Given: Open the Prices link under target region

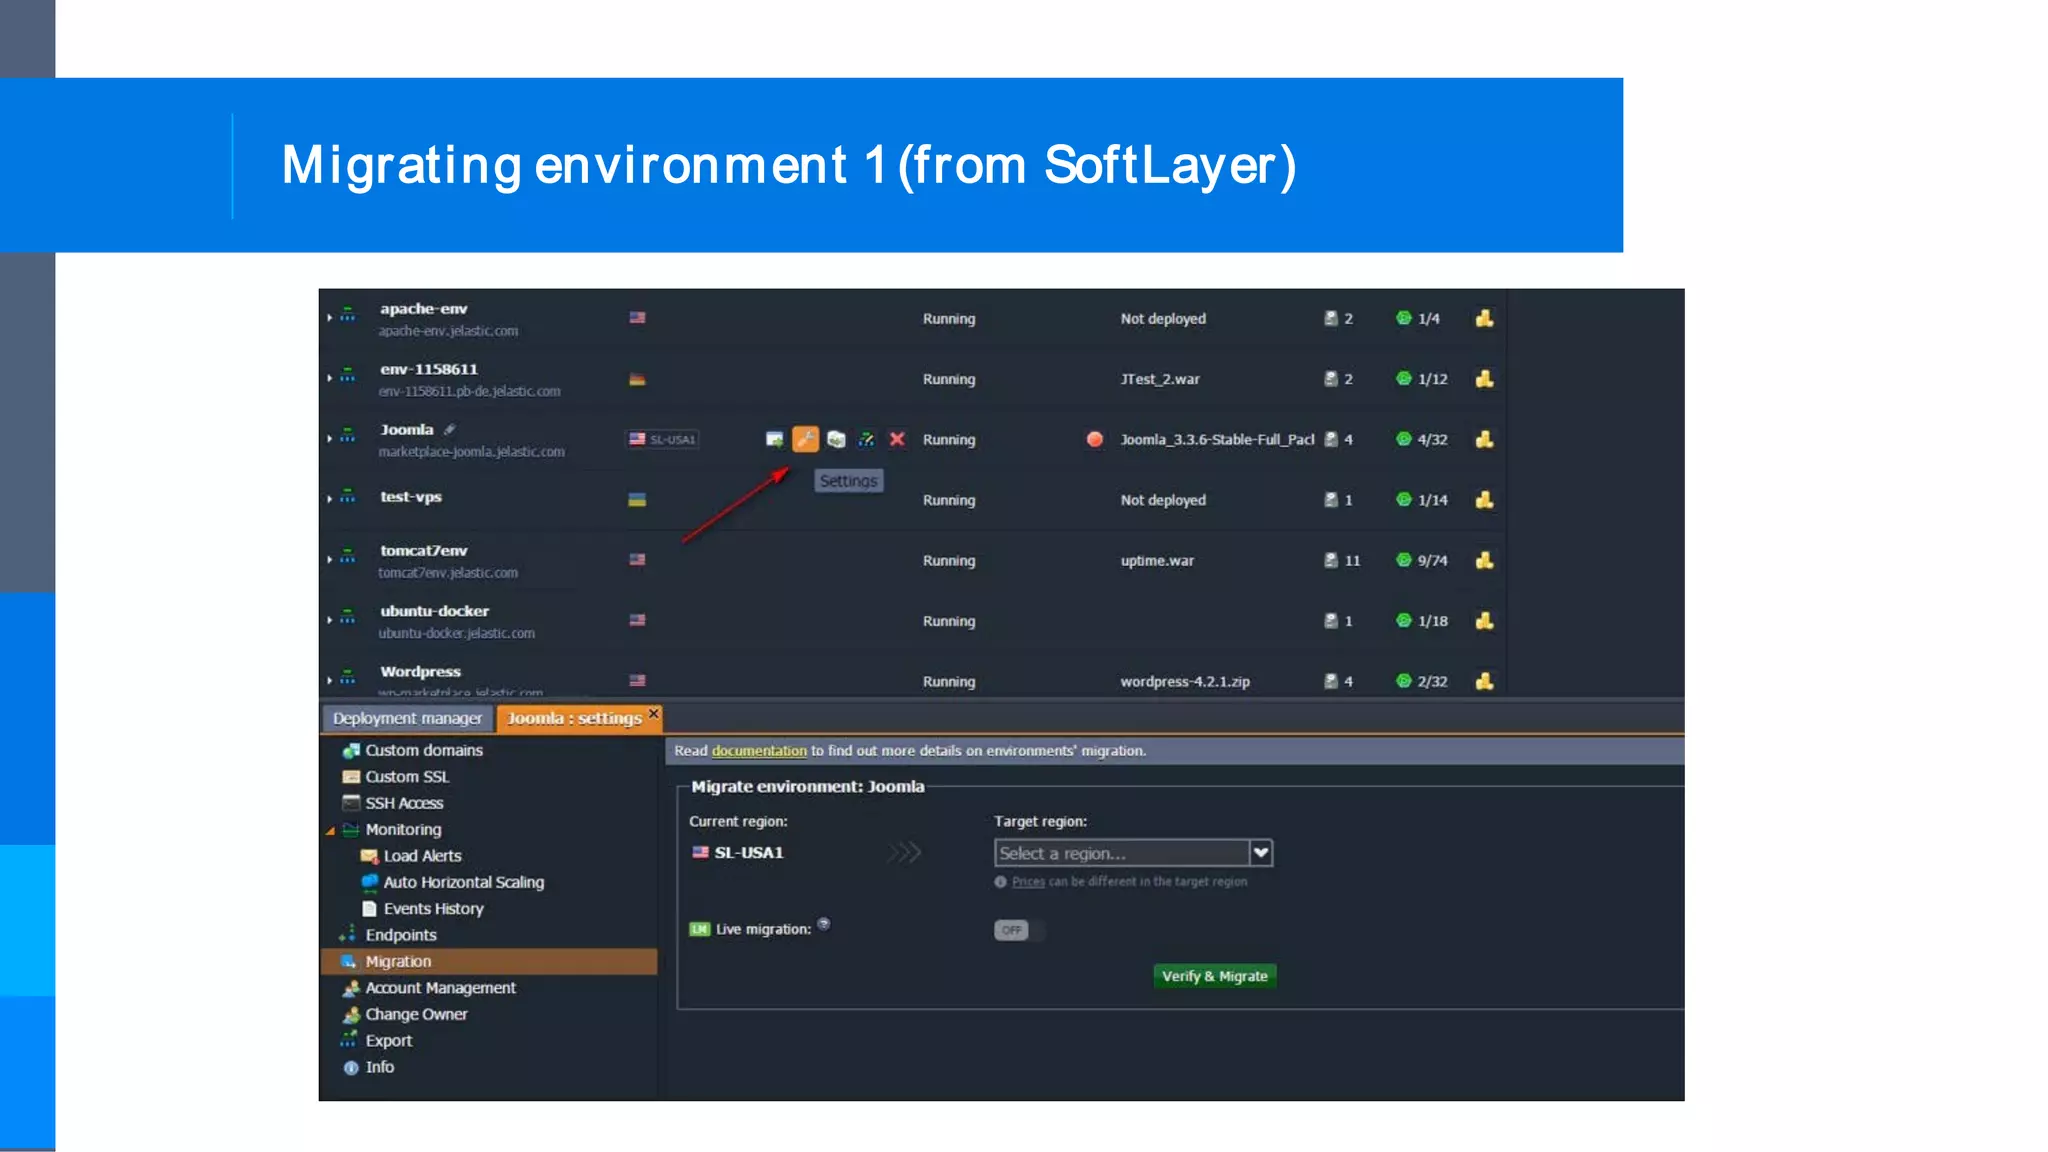Looking at the screenshot, I should 1028,882.
